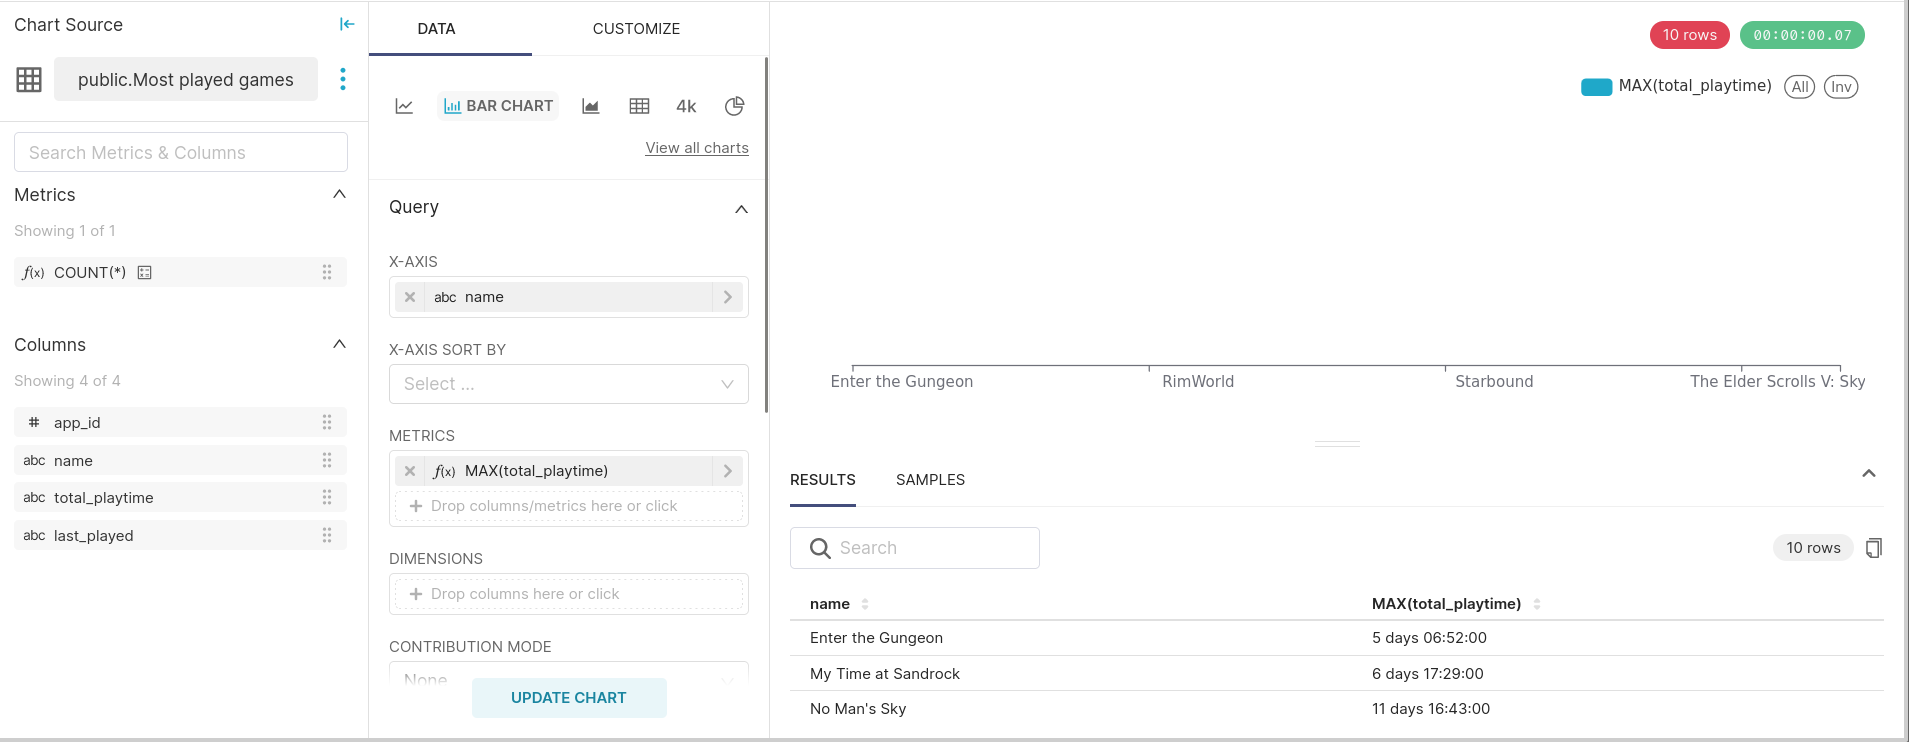The height and width of the screenshot is (742, 1909).
Task: Choose the area chart type icon
Action: (591, 106)
